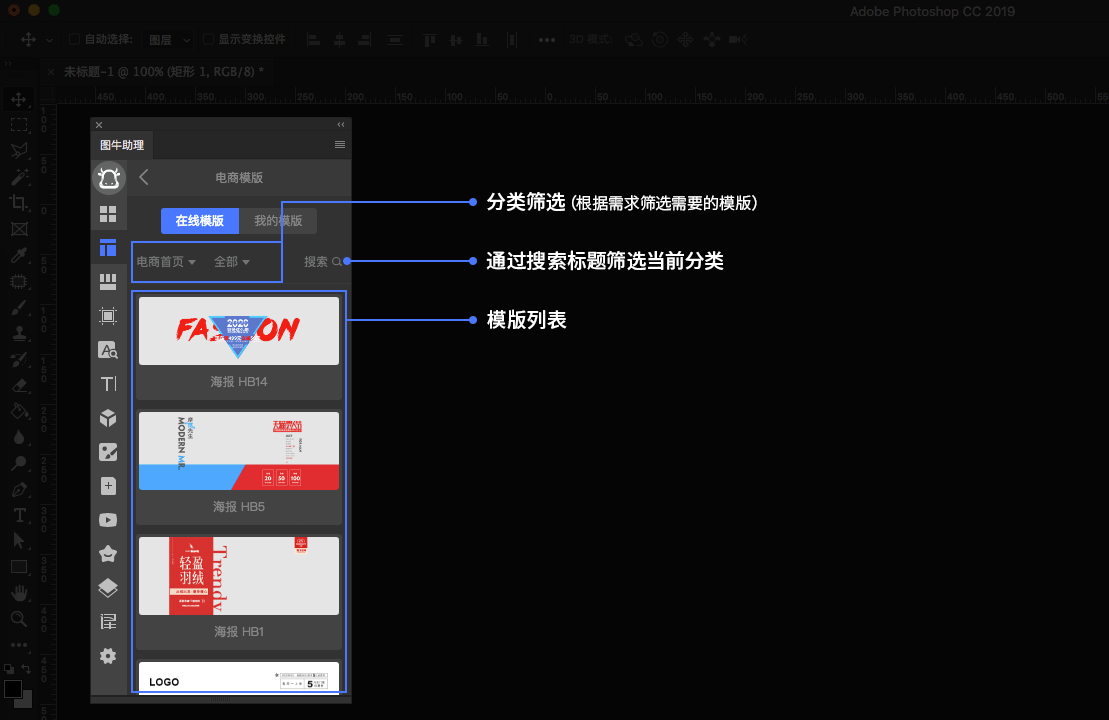This screenshot has width=1109, height=720.
Task: Open Move tool preset dropdown arrow
Action: [49, 40]
